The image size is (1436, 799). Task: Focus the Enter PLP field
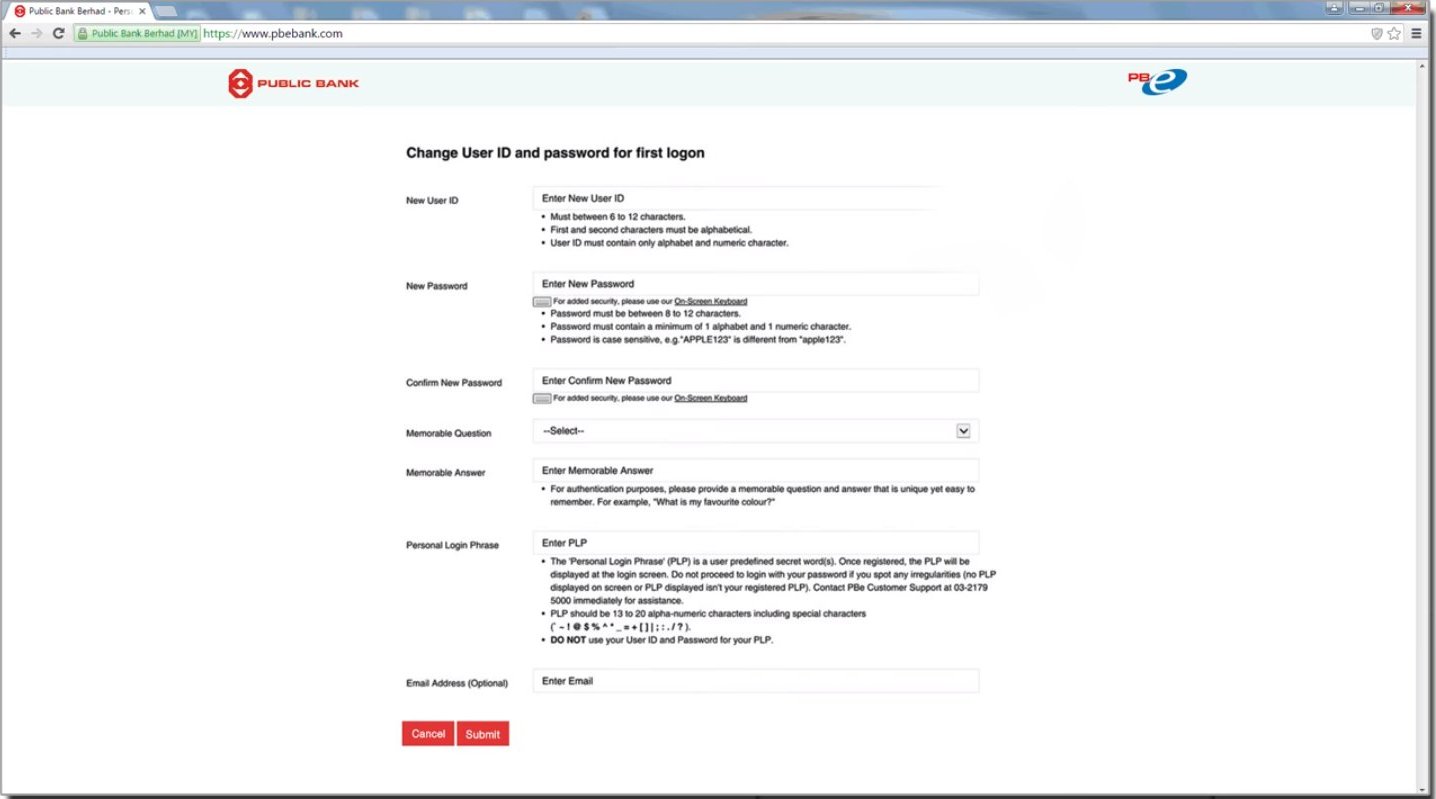755,543
